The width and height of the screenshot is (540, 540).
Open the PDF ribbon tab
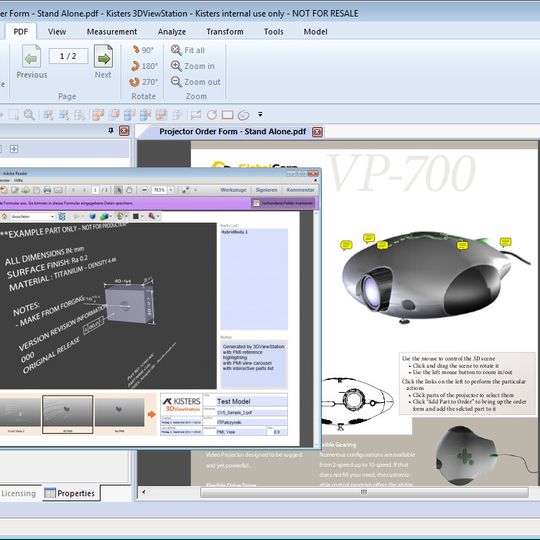21,32
